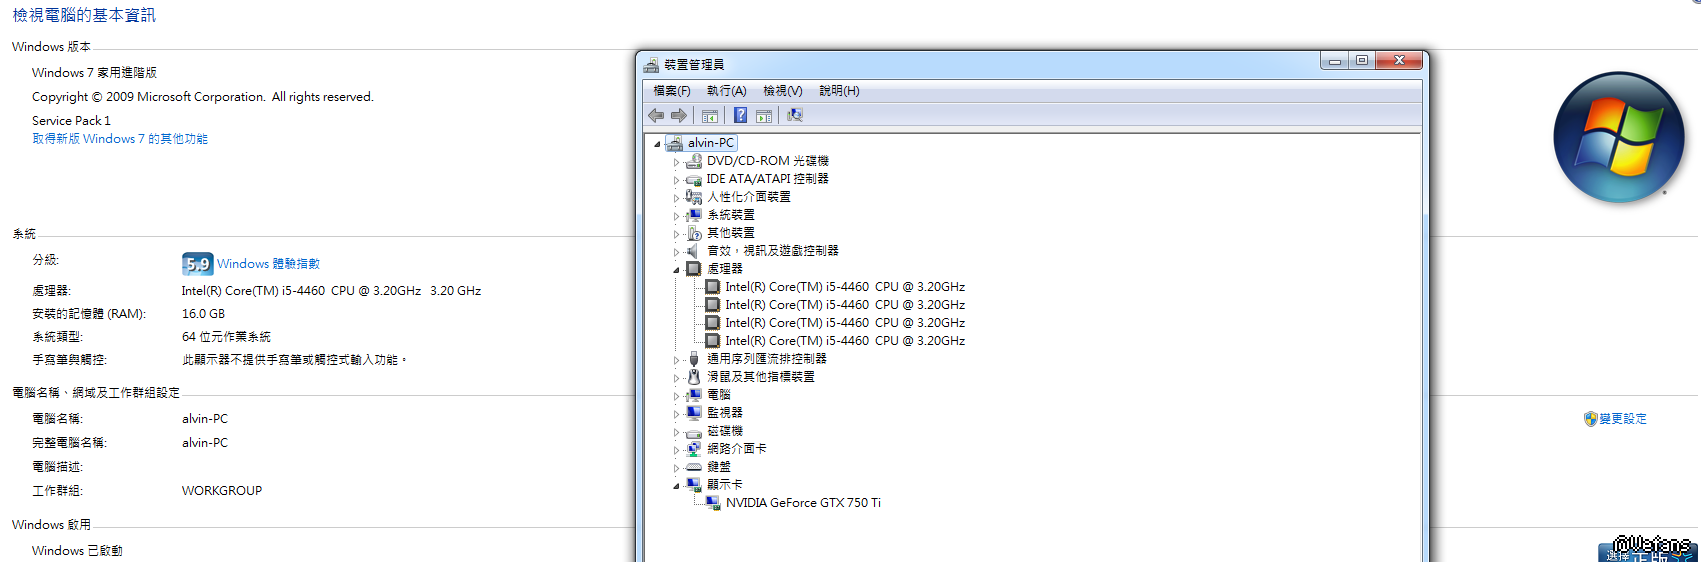Click the 16.0 GB installed RAM value

[203, 314]
